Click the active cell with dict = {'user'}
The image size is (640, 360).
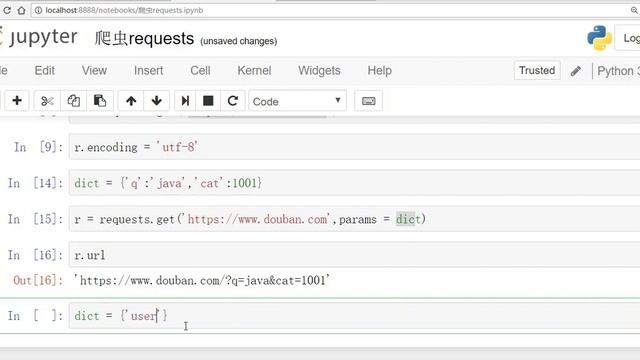coord(354,316)
